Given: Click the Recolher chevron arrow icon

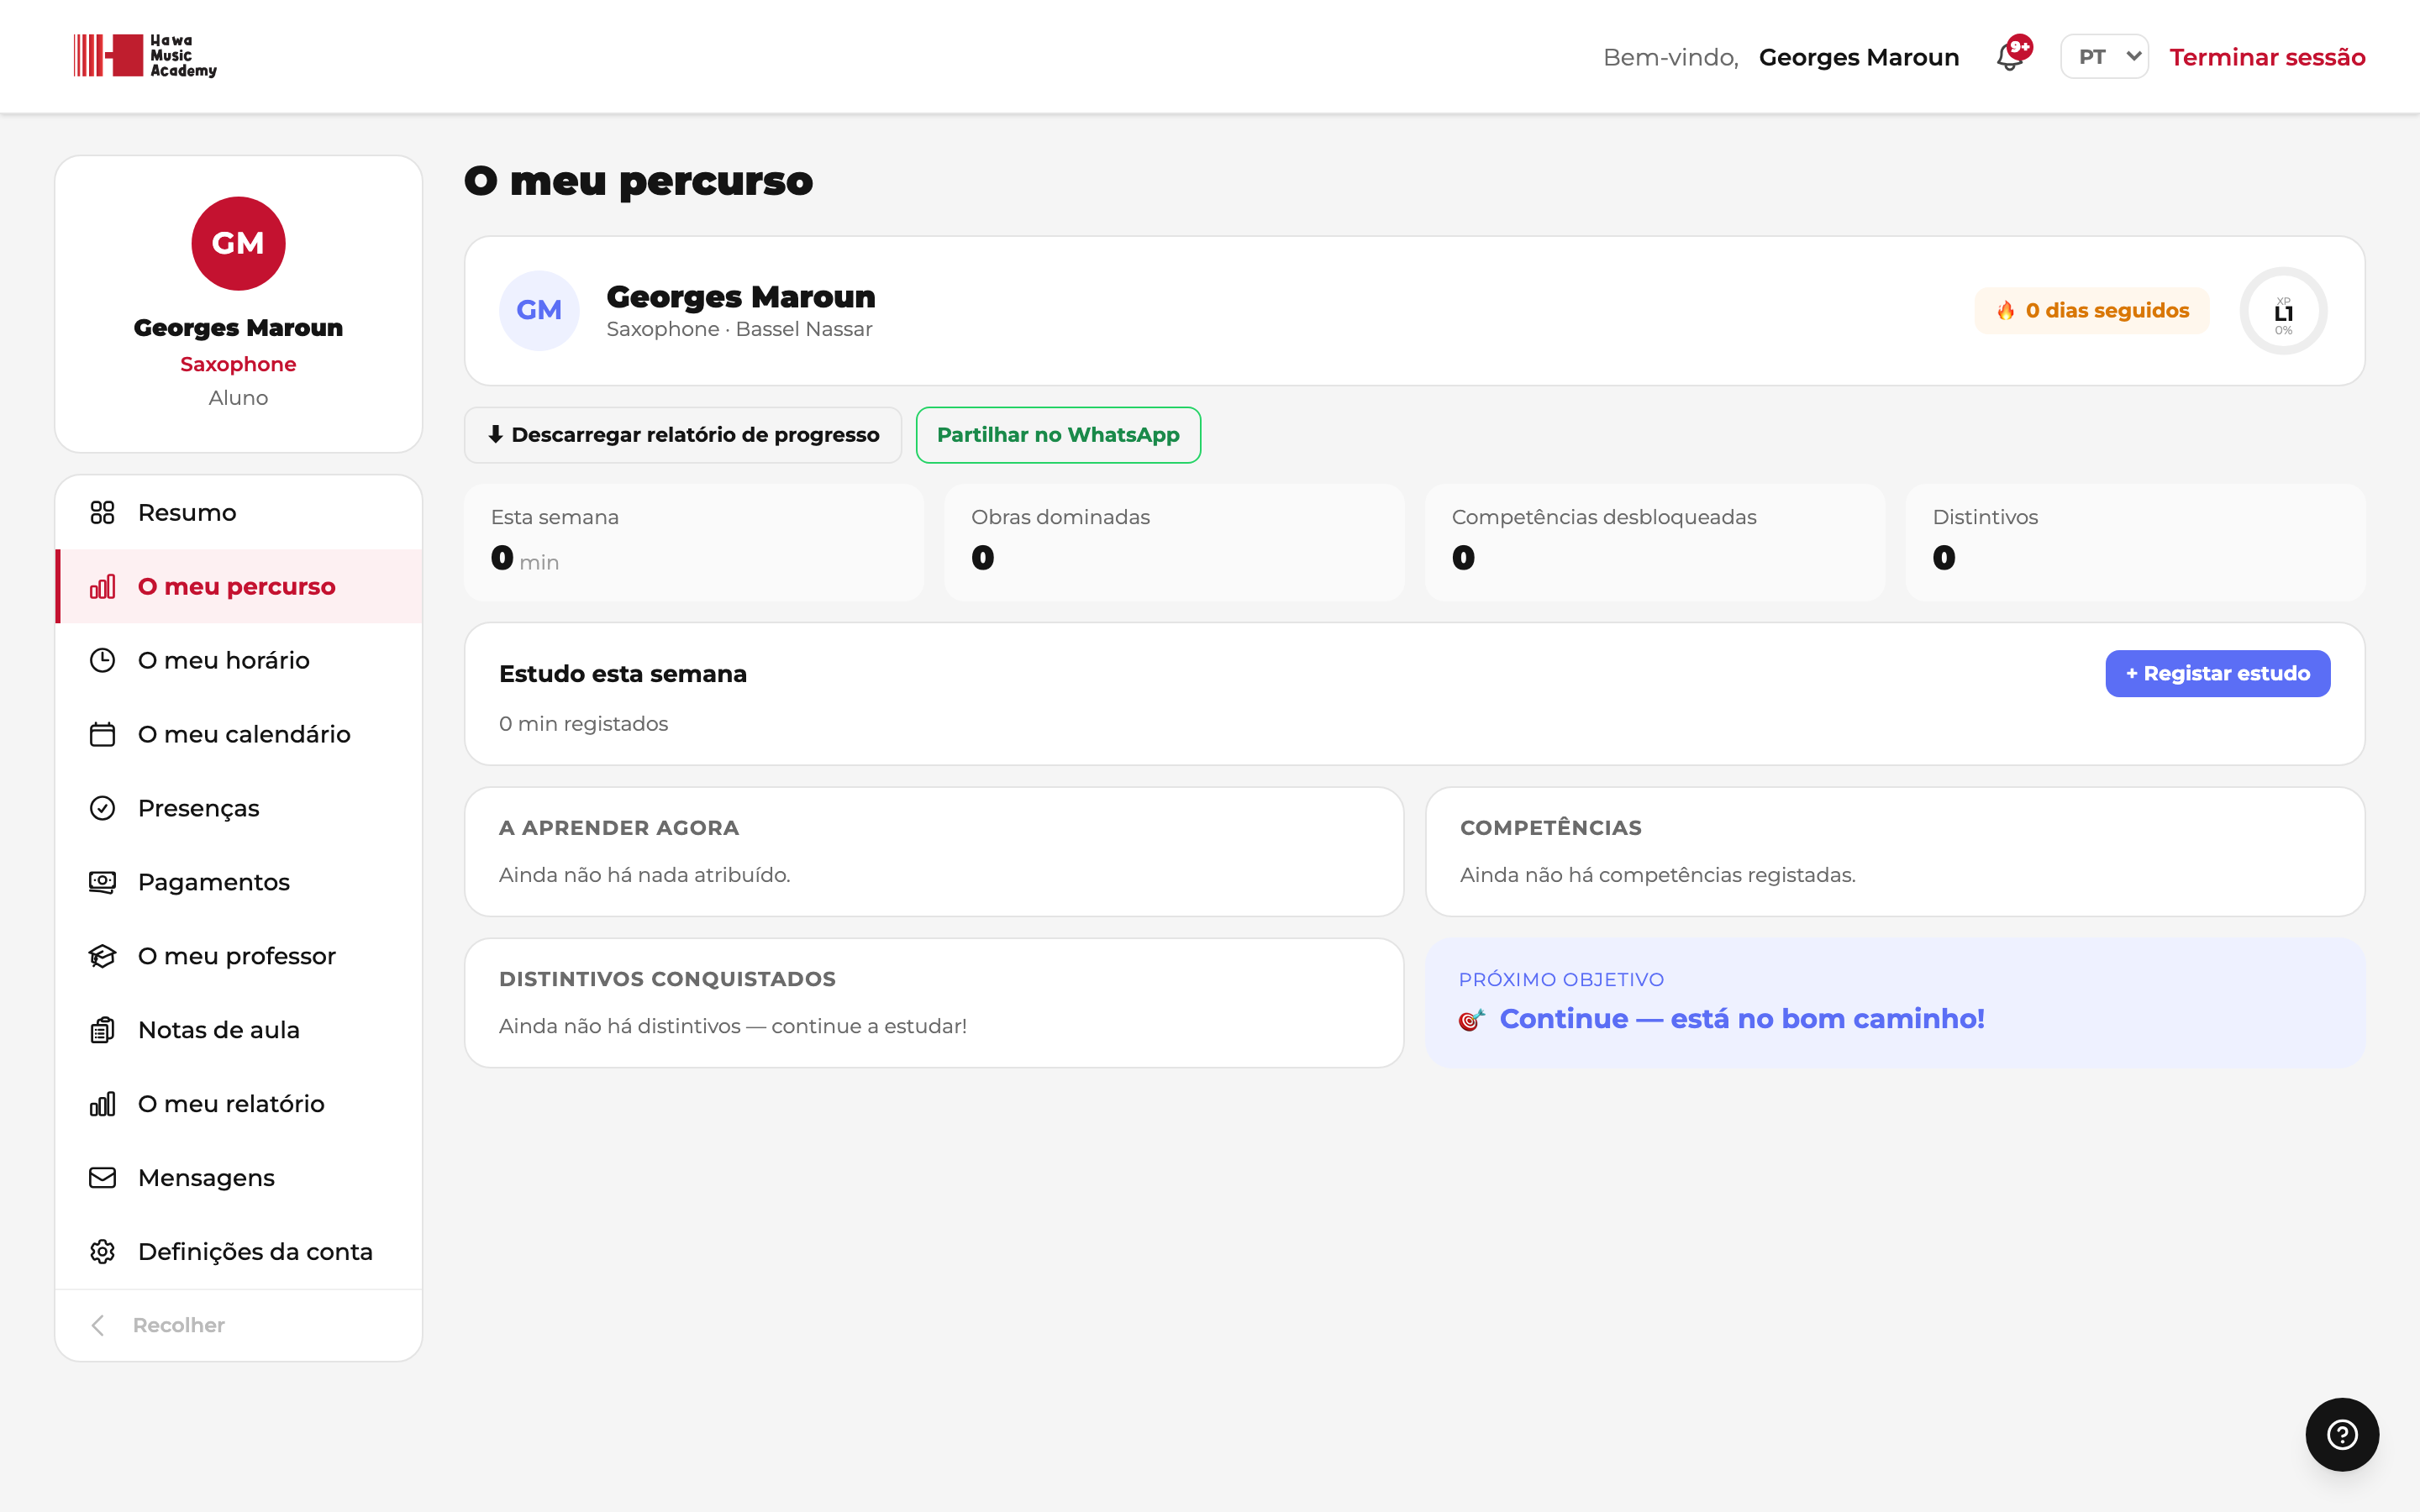Looking at the screenshot, I should pos(98,1326).
